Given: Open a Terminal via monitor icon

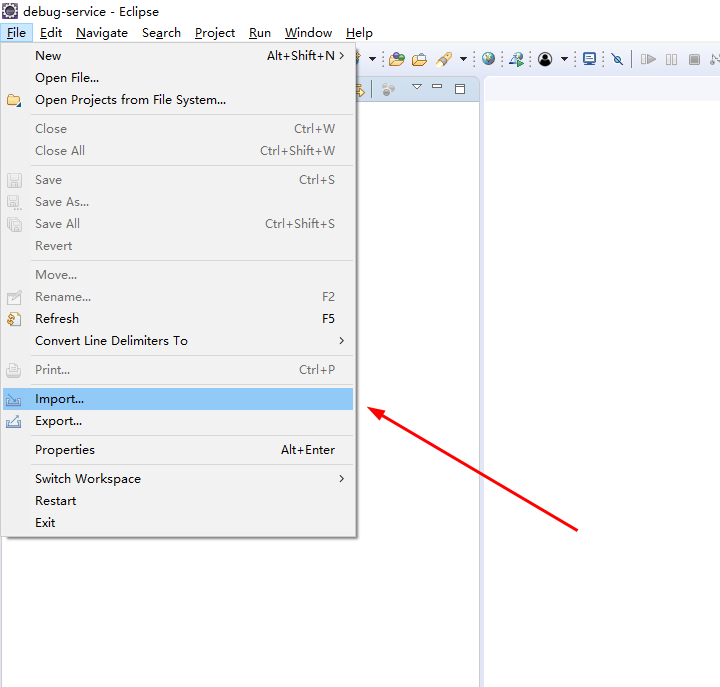Looking at the screenshot, I should click(x=589, y=59).
